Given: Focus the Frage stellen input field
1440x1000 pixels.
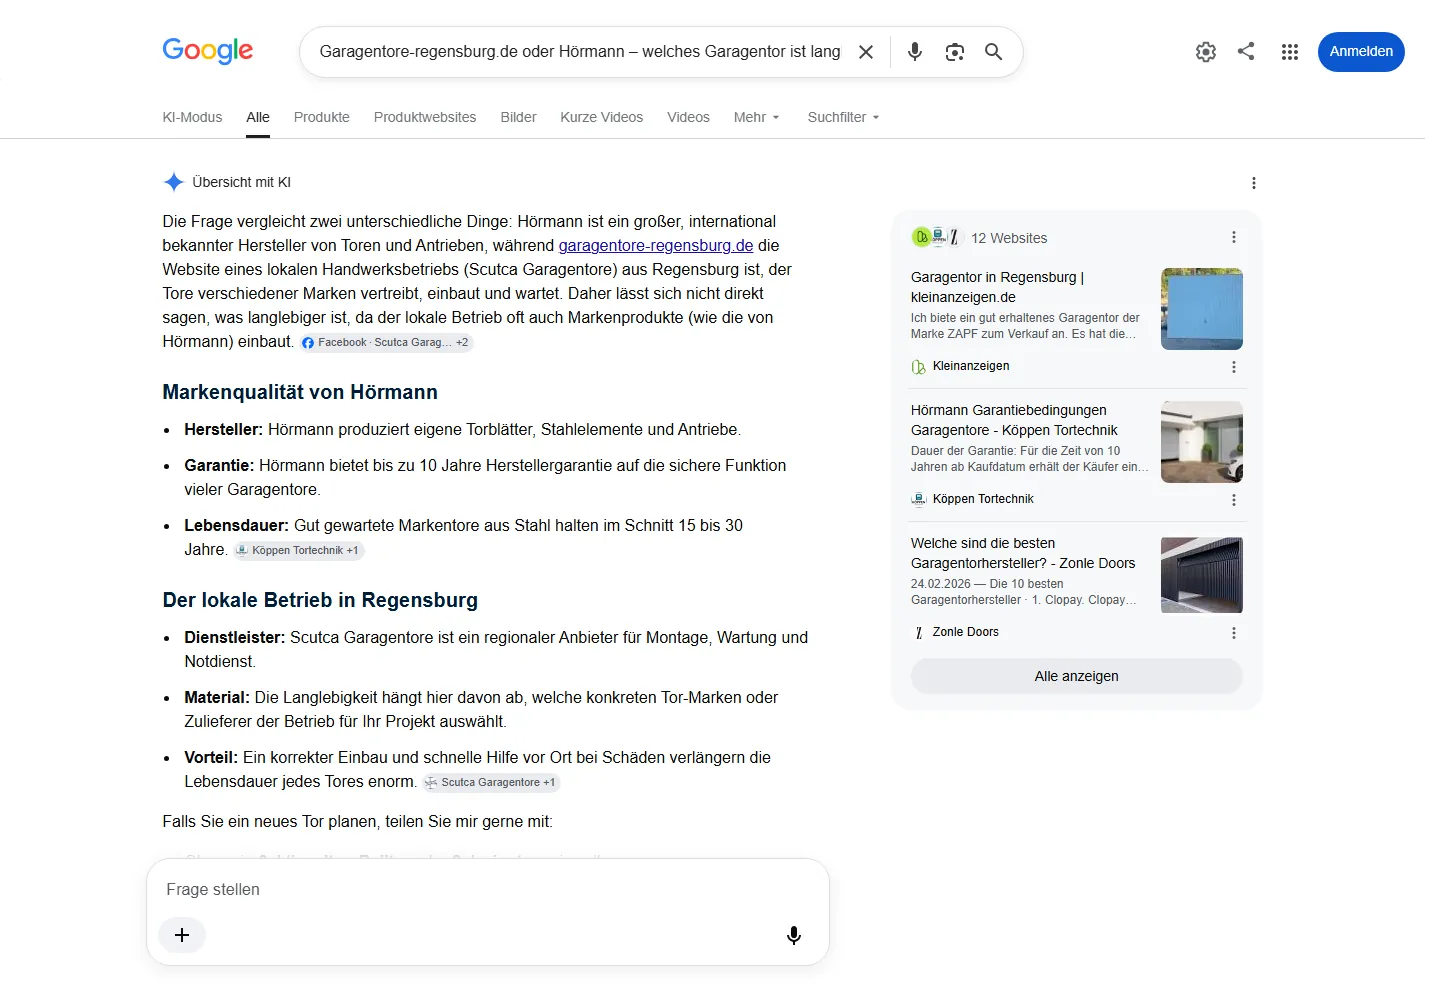Looking at the screenshot, I should point(488,889).
